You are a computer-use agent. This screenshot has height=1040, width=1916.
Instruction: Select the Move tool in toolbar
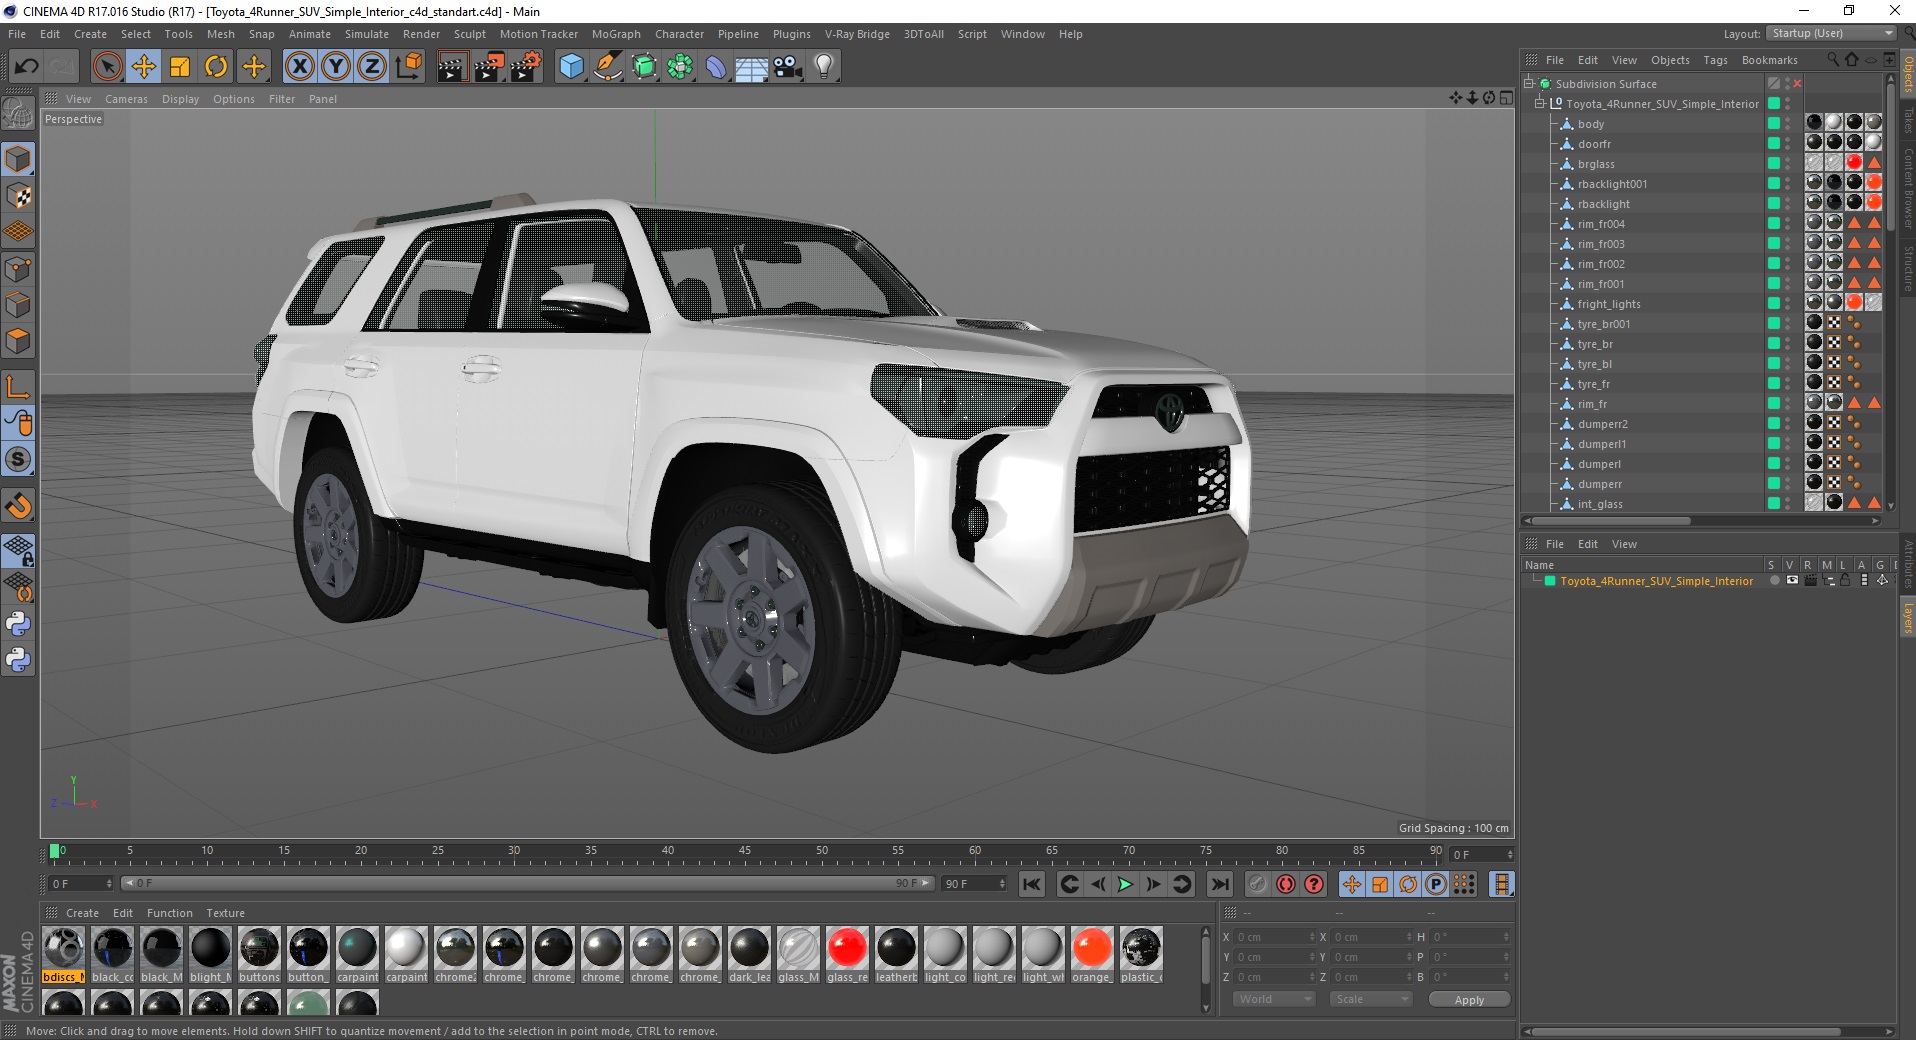click(x=144, y=67)
